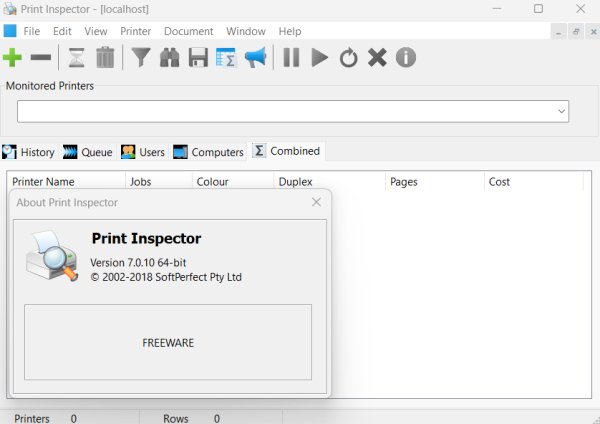Restore the inner MDI child window
This screenshot has width=600, height=424.
point(576,32)
